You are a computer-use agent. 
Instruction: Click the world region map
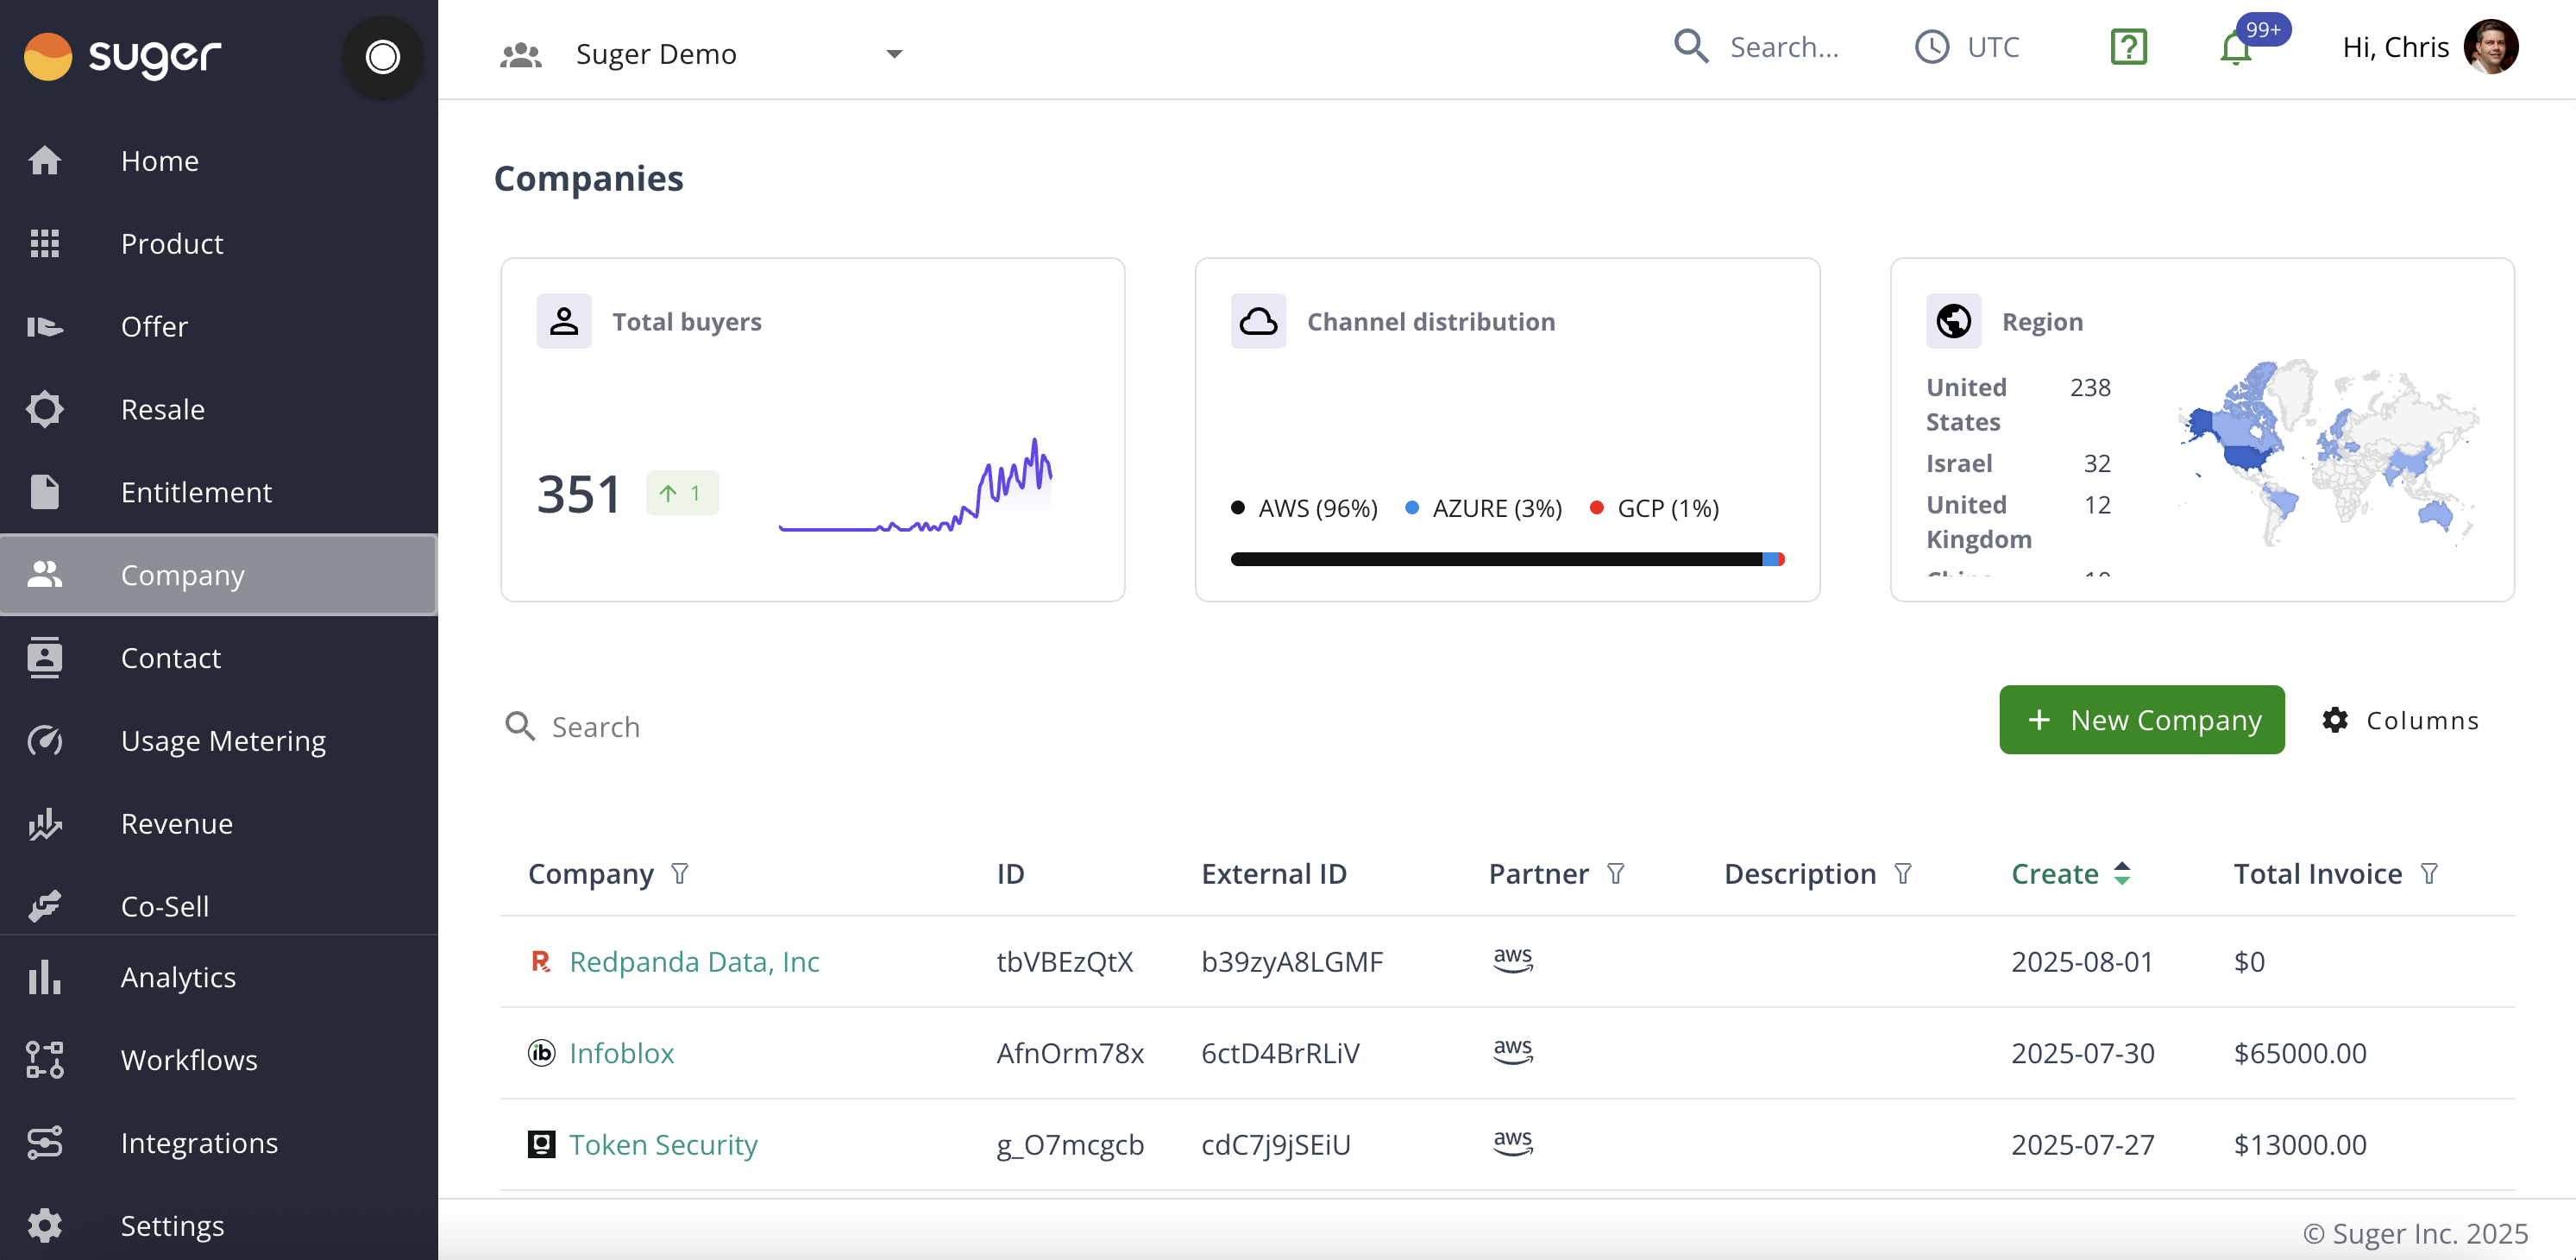pos(2328,454)
